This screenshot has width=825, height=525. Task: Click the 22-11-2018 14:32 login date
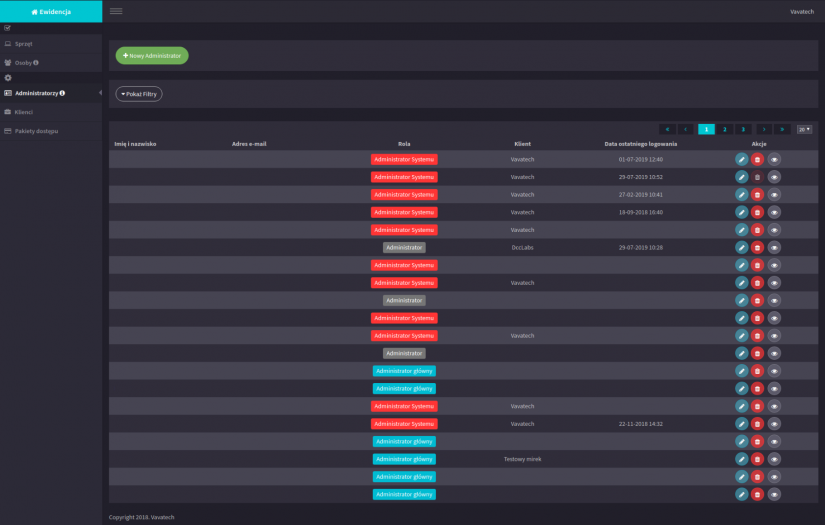pyautogui.click(x=640, y=424)
